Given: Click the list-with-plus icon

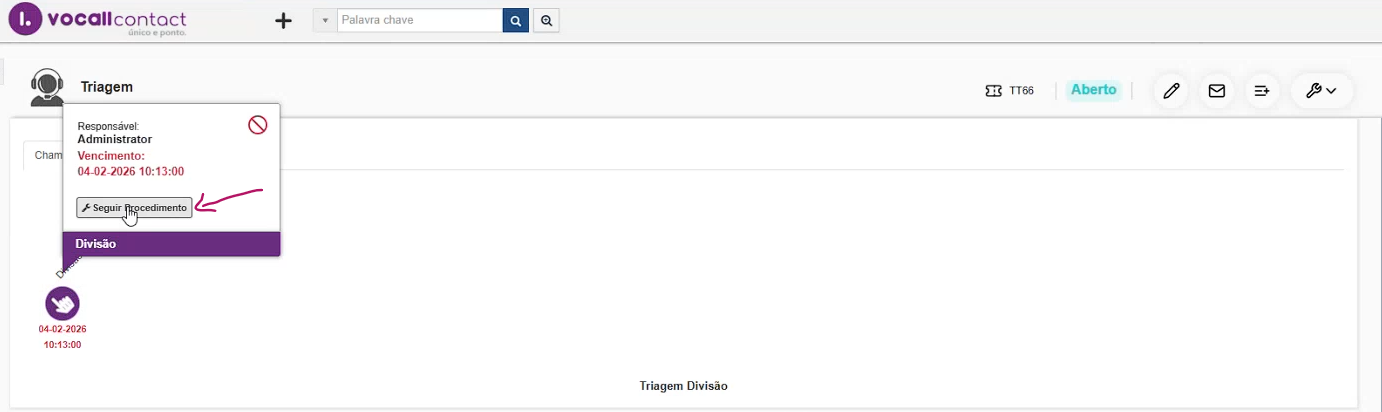Looking at the screenshot, I should pyautogui.click(x=1262, y=91).
